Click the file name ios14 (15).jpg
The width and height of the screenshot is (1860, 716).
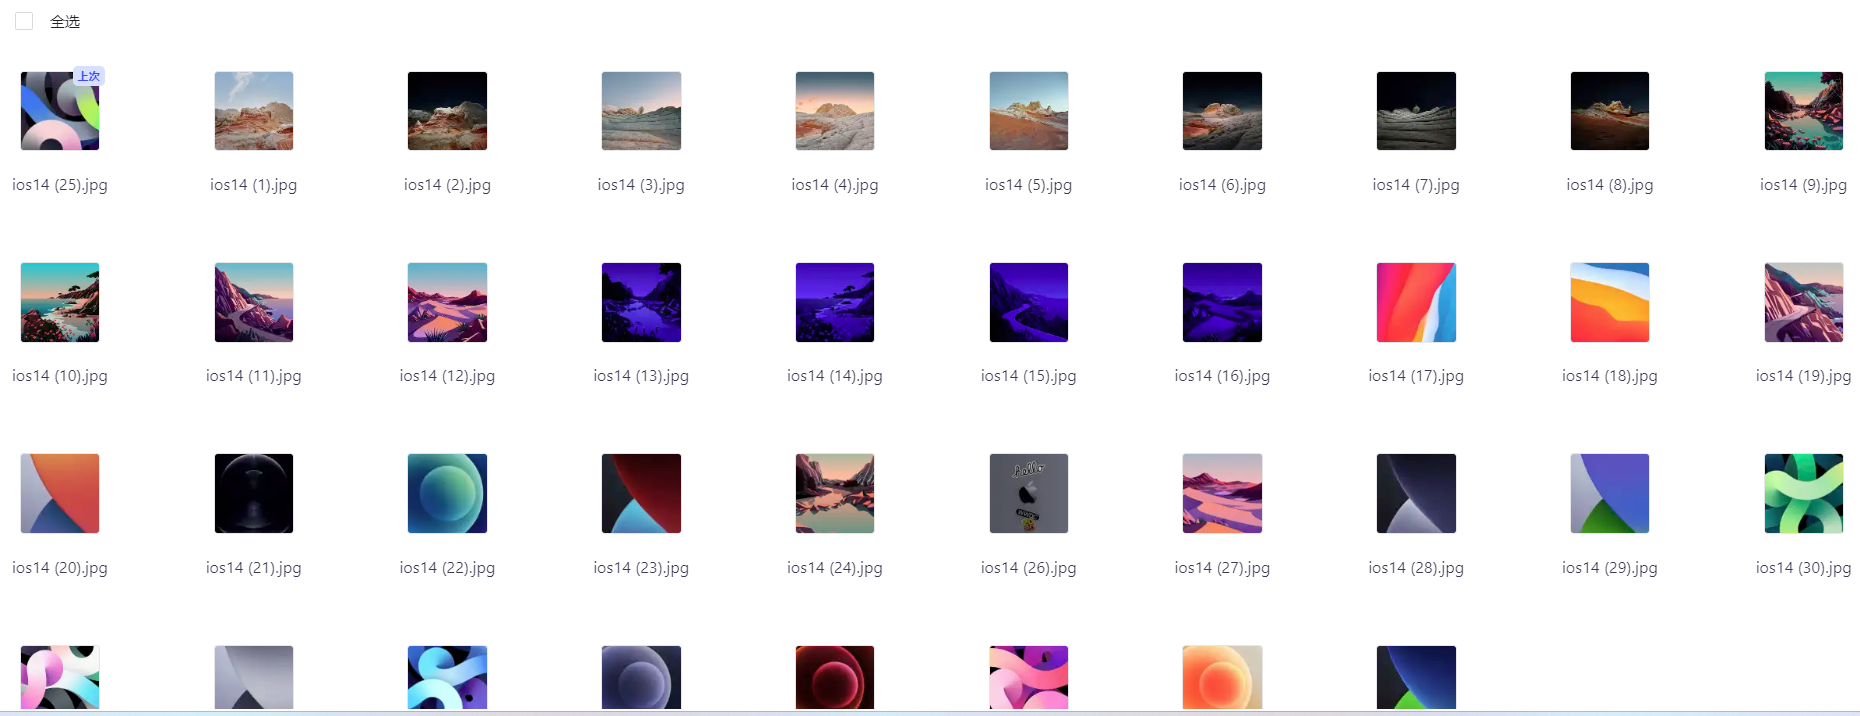(x=1029, y=376)
